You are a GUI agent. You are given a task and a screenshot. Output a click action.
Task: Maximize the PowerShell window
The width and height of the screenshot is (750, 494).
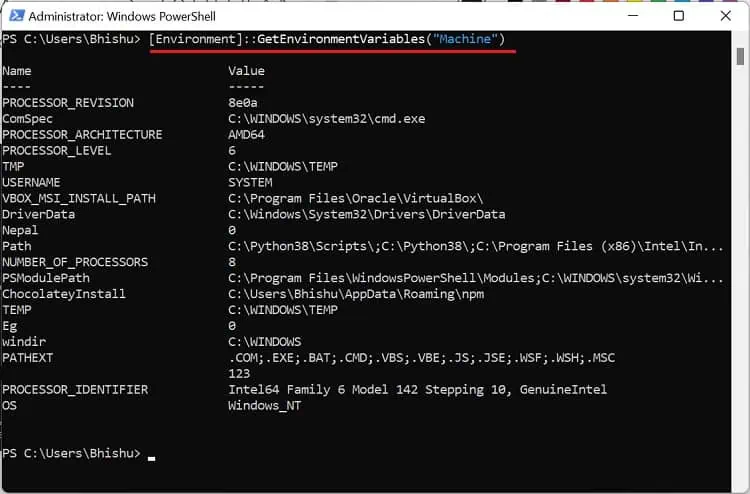[x=678, y=16]
